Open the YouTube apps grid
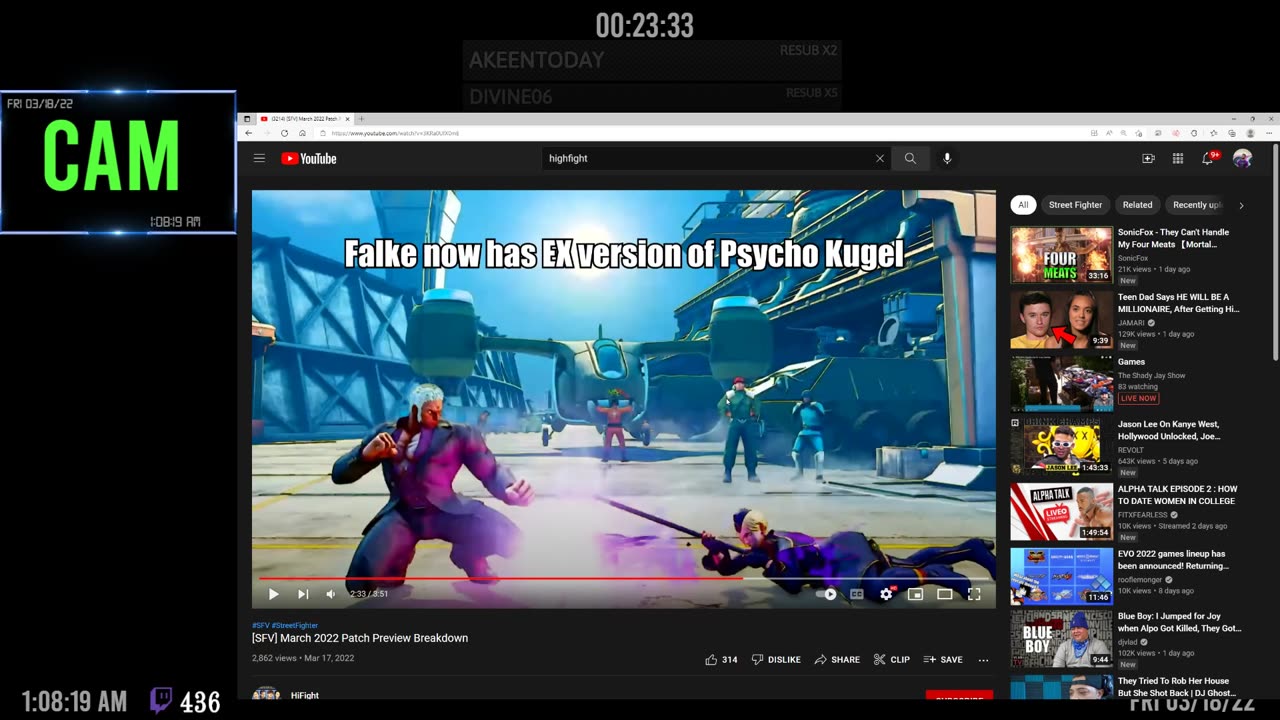Image resolution: width=1280 pixels, height=720 pixels. [x=1178, y=158]
